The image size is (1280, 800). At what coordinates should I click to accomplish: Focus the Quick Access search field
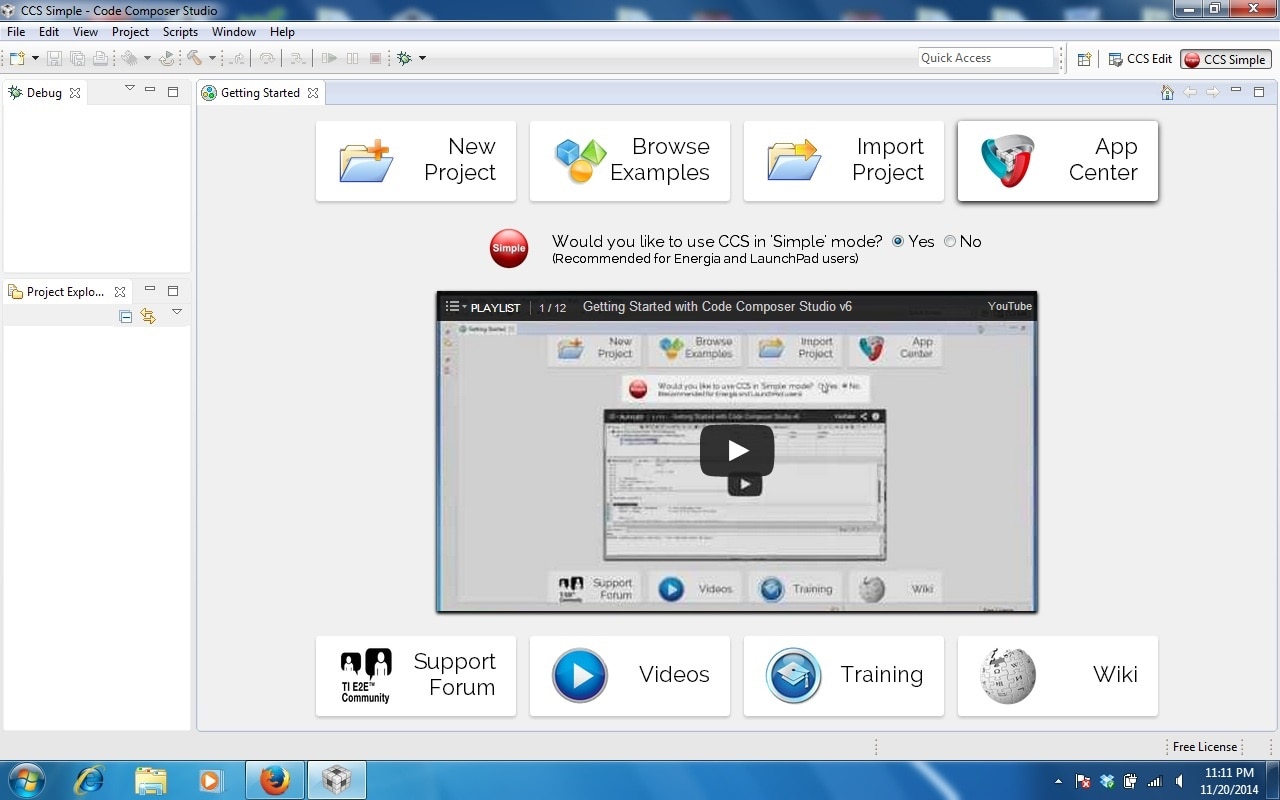click(x=986, y=58)
